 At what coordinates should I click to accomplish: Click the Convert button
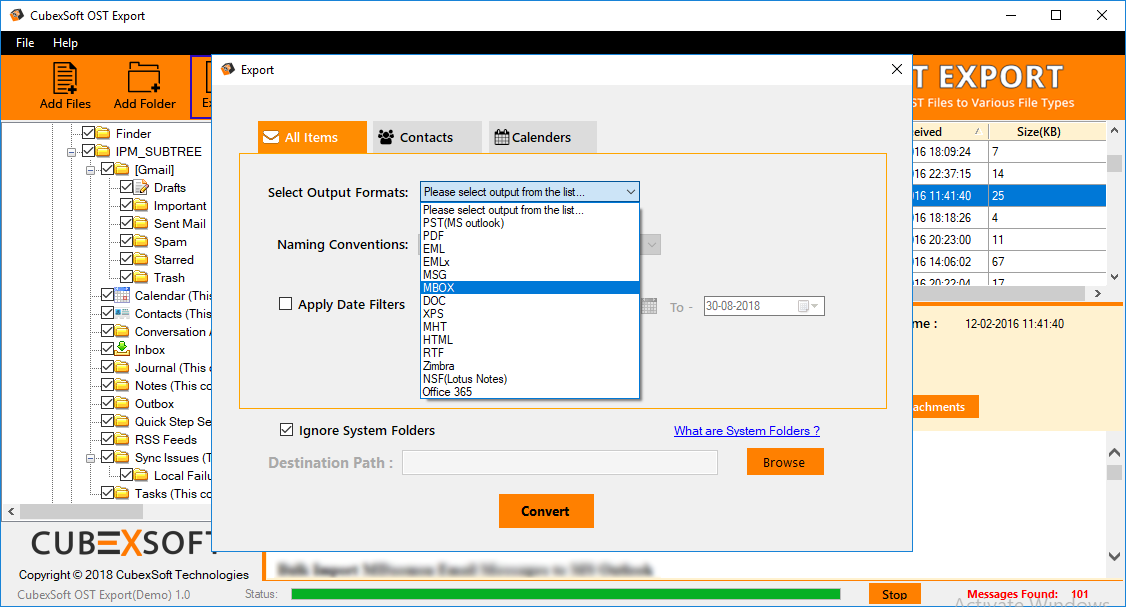click(x=546, y=511)
